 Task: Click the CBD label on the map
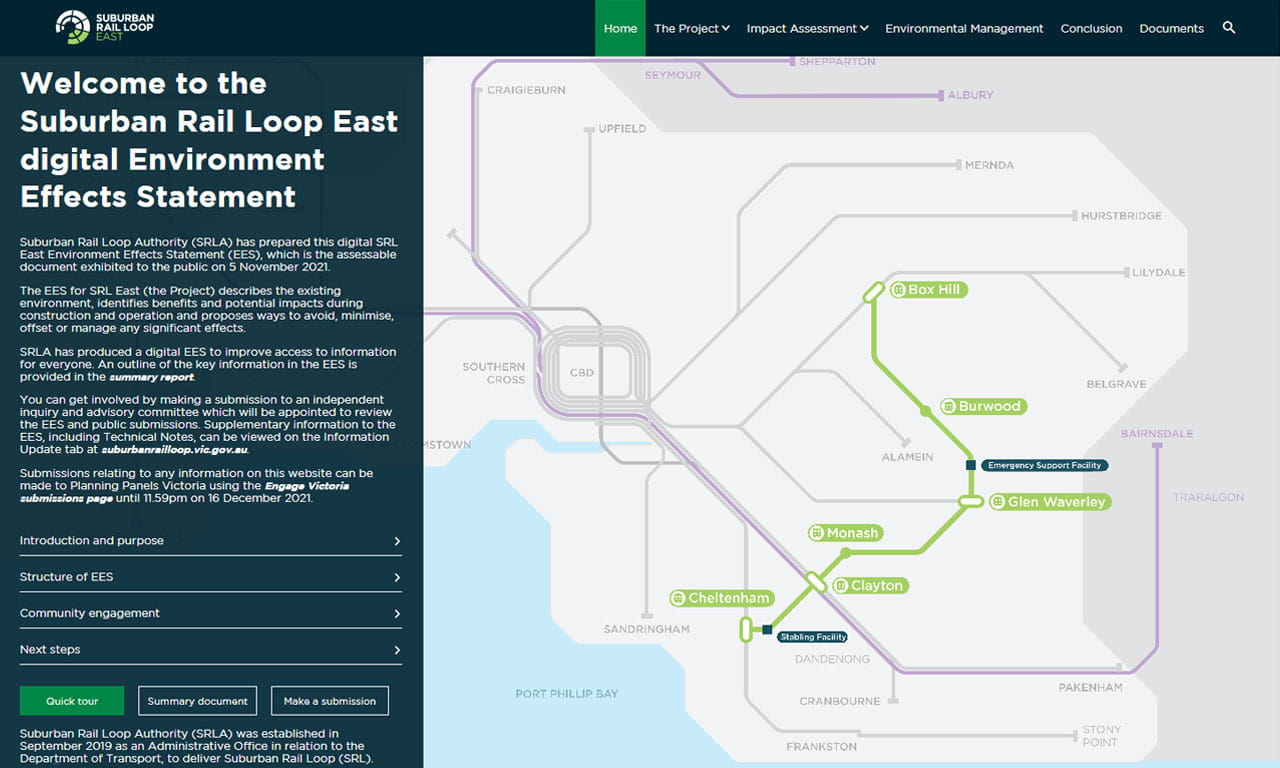pos(581,373)
